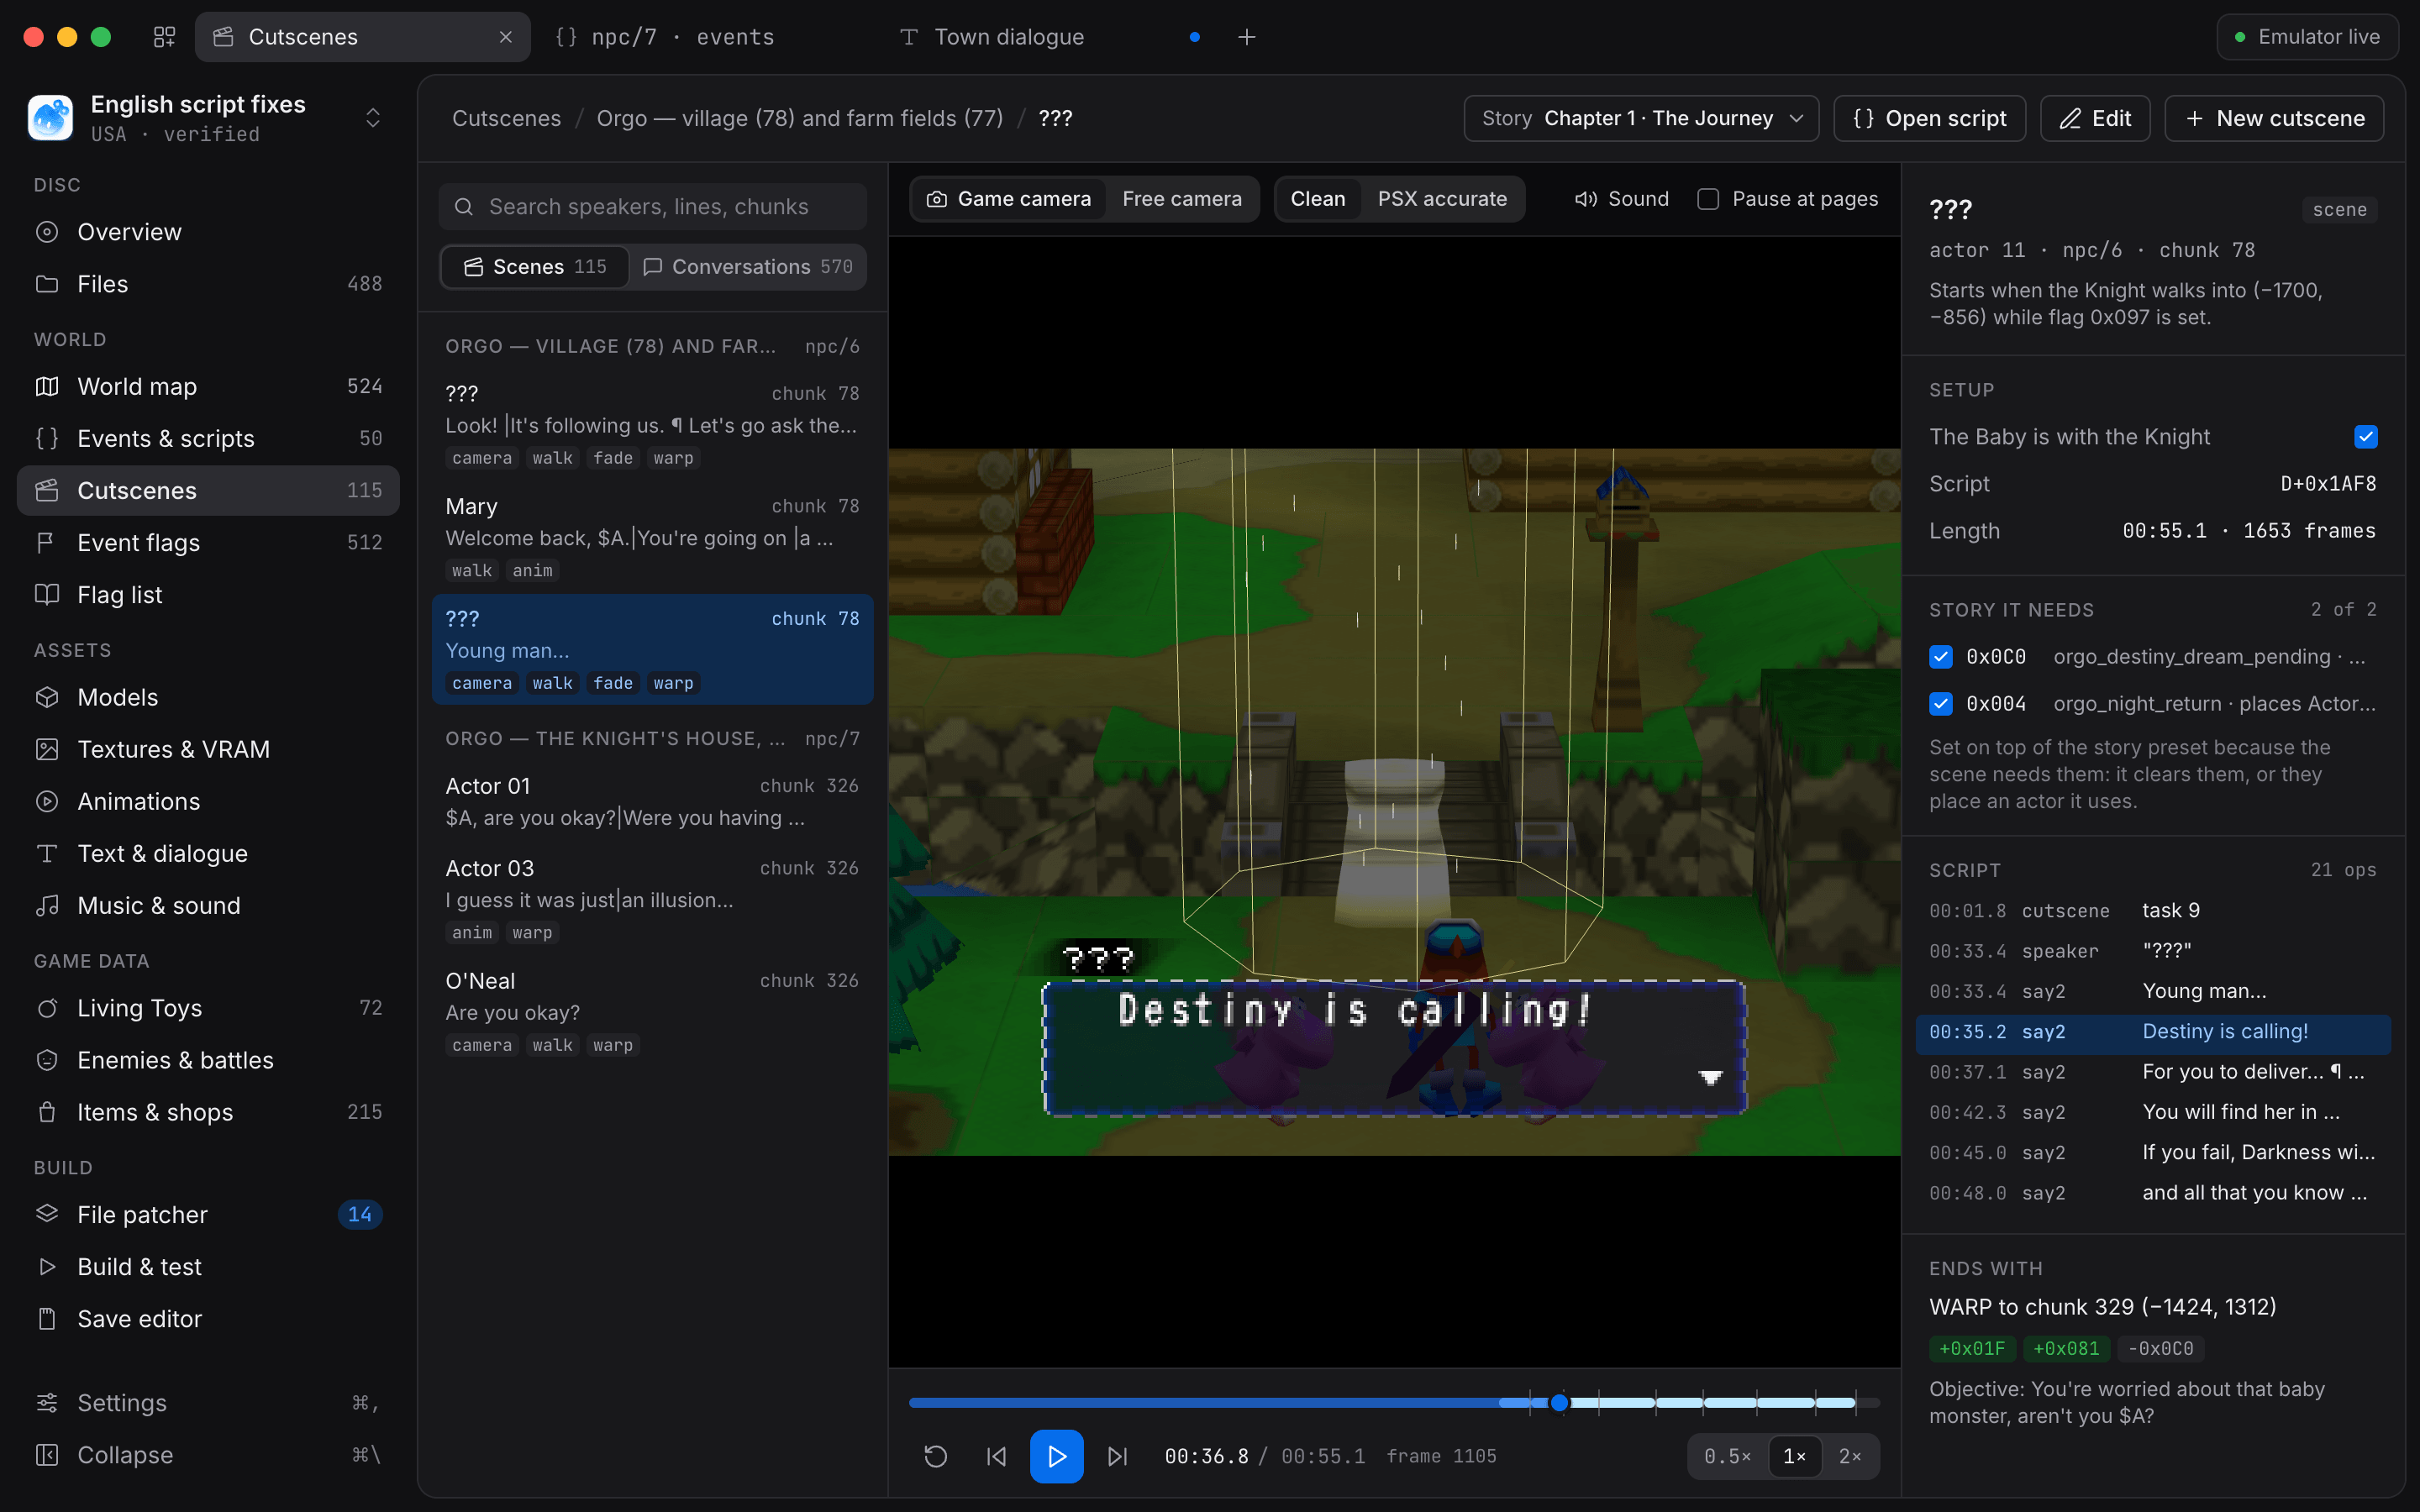
Task: Switch to the Town dialogue tab
Action: (1049, 37)
